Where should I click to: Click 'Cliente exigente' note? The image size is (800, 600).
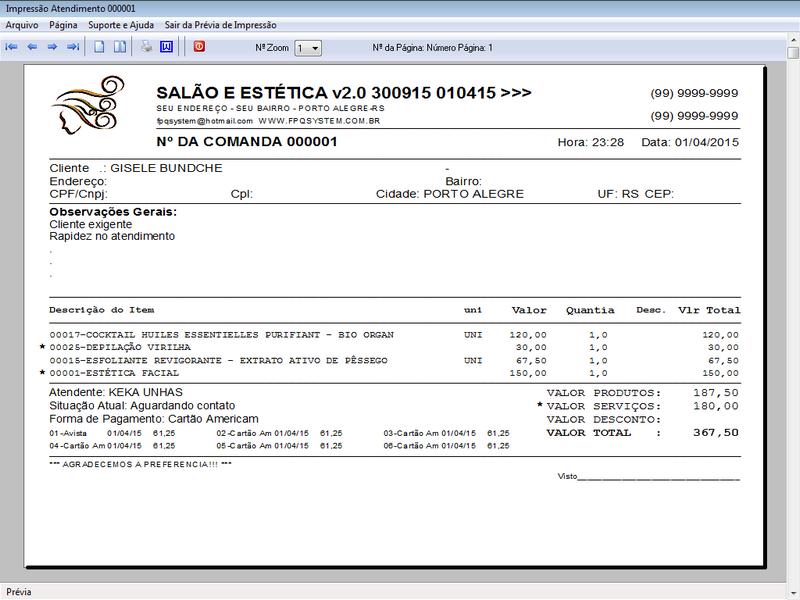click(91, 224)
